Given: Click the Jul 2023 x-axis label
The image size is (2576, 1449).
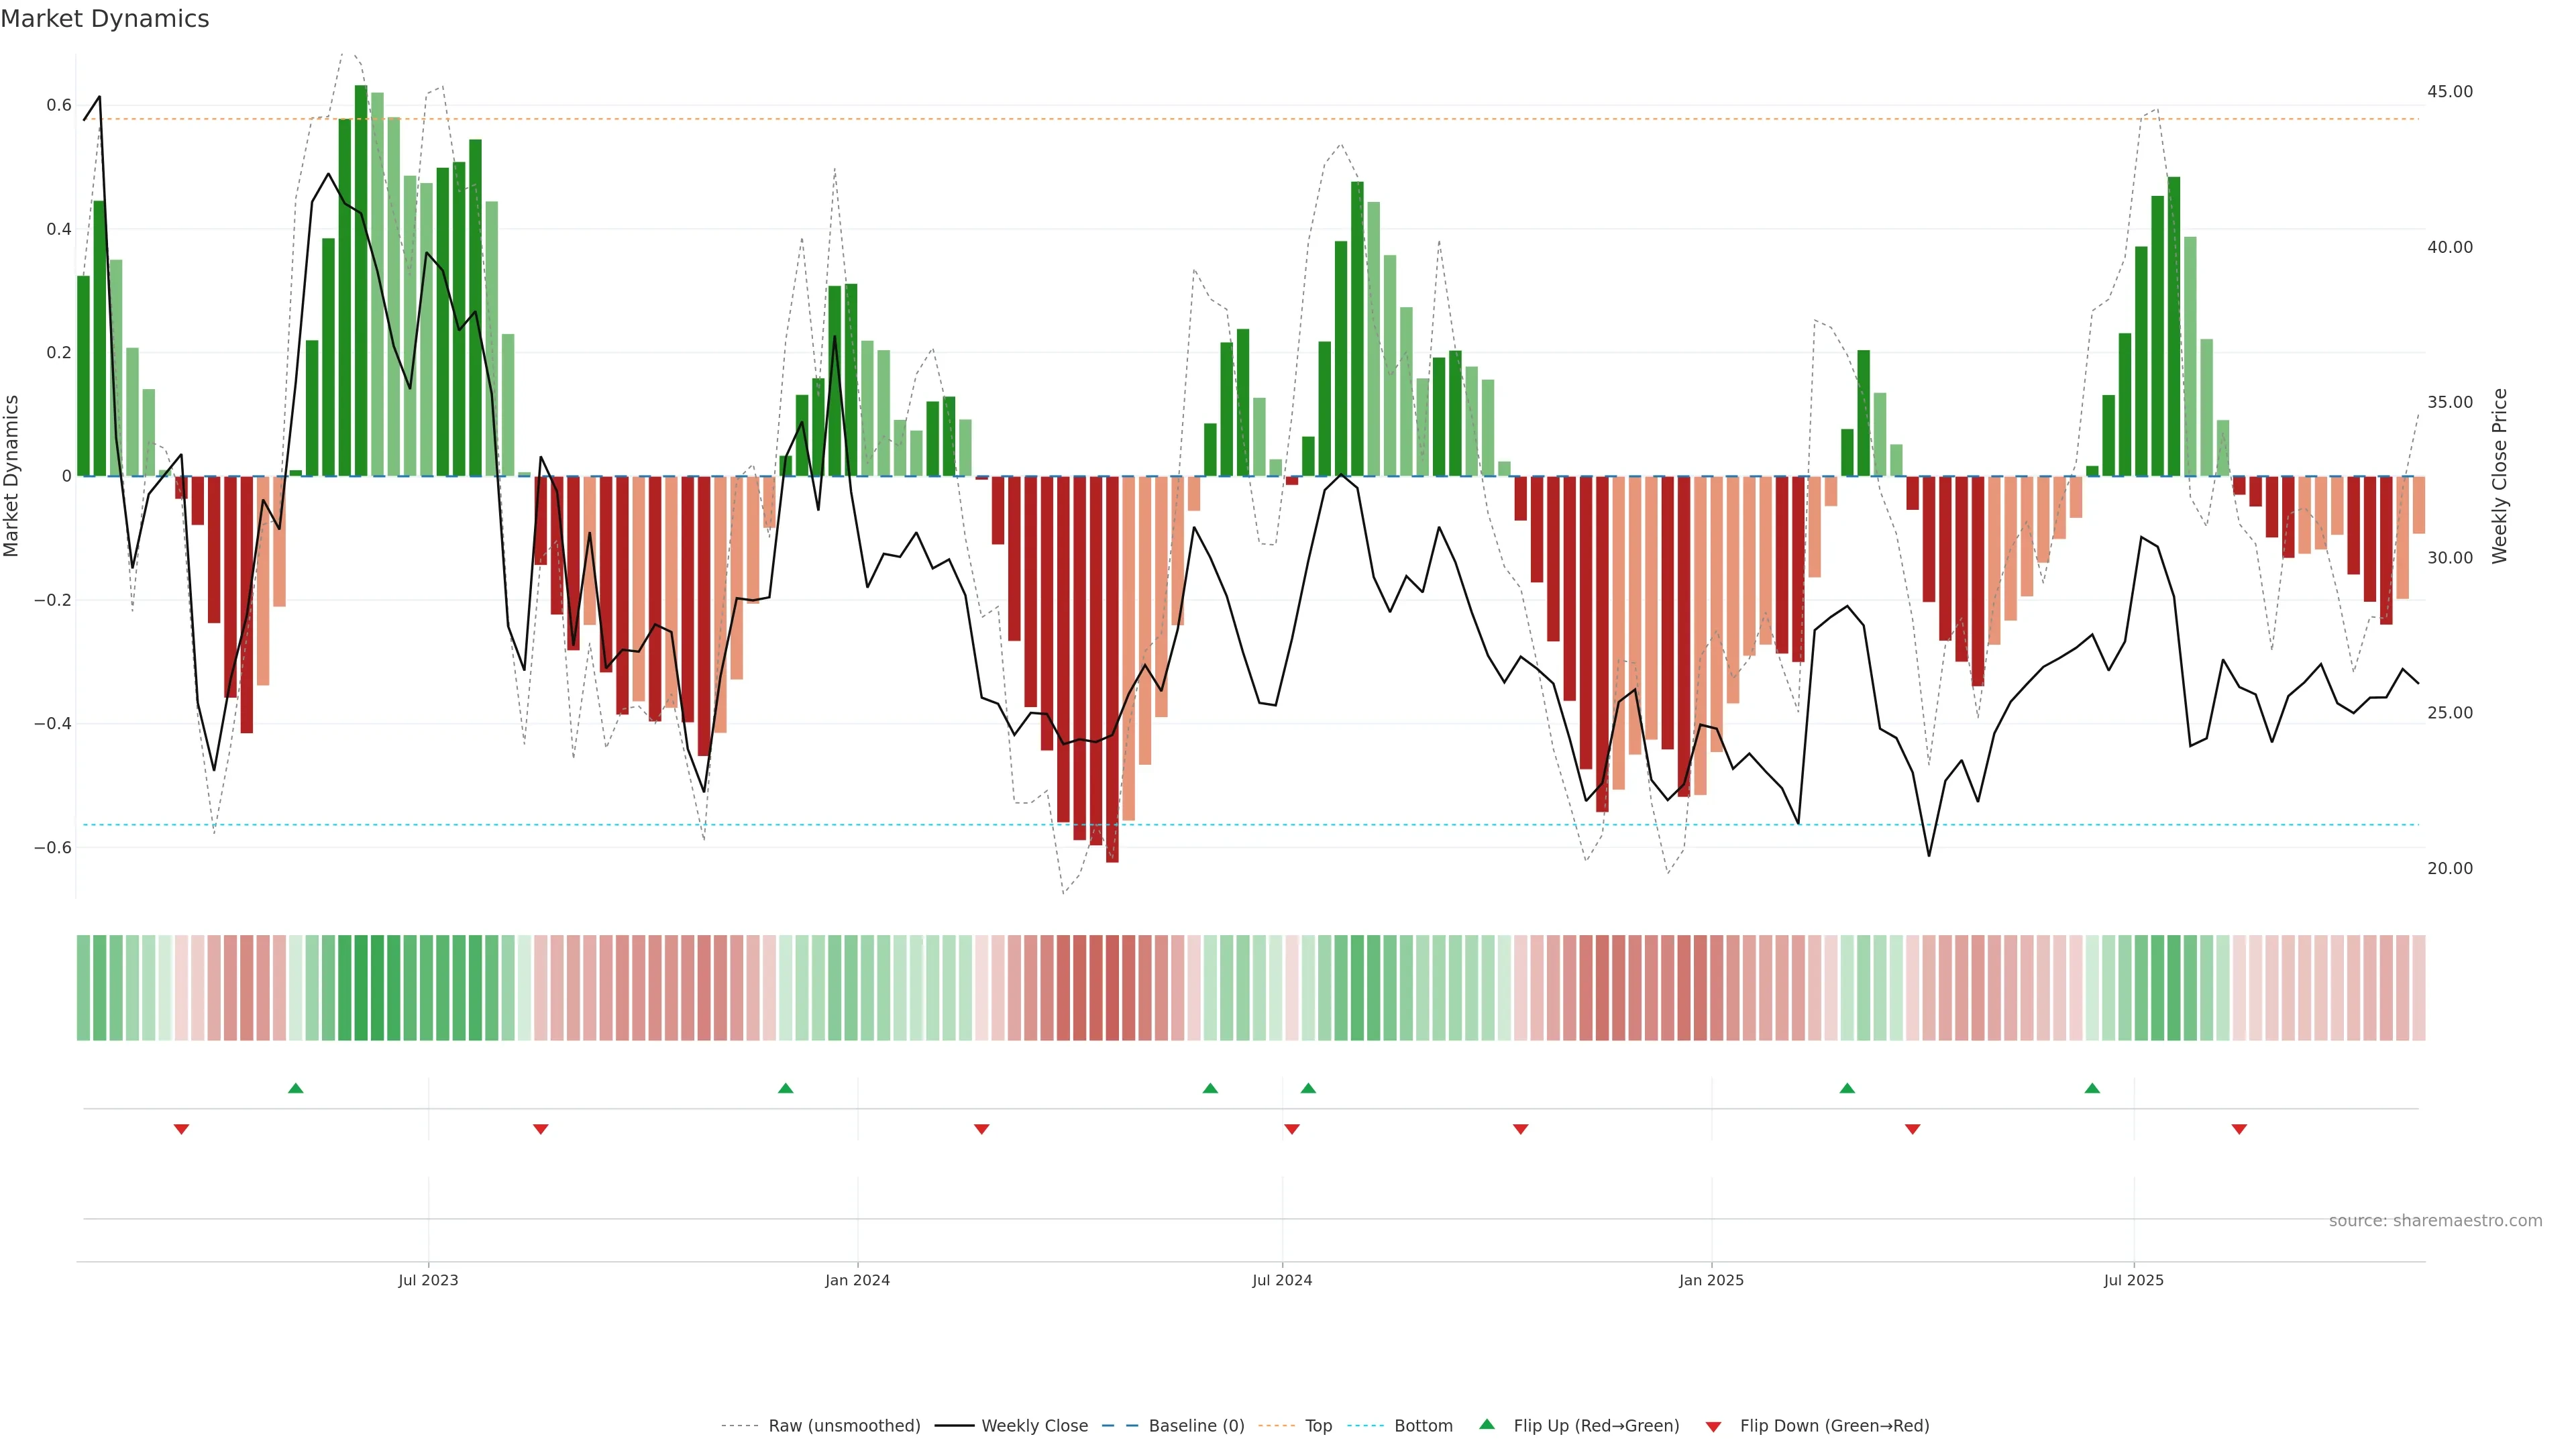Looking at the screenshot, I should tap(428, 1280).
